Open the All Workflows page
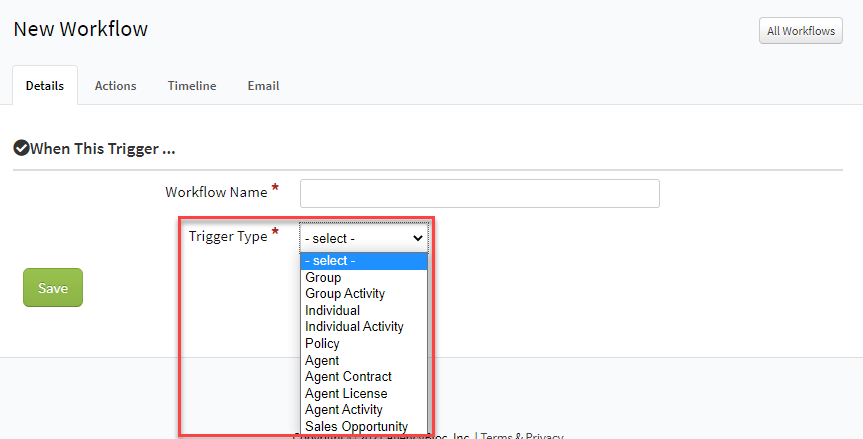This screenshot has height=439, width=863. coord(800,31)
